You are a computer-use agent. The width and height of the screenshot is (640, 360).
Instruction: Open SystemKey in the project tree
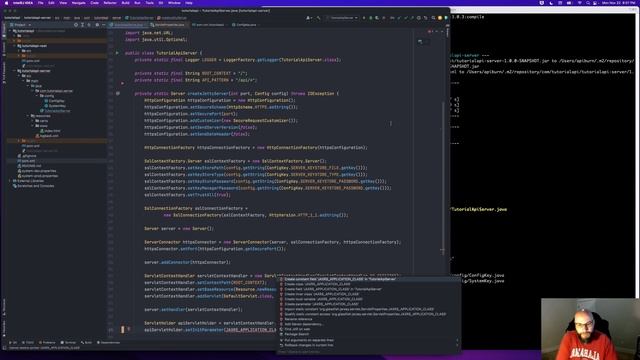[x=55, y=106]
